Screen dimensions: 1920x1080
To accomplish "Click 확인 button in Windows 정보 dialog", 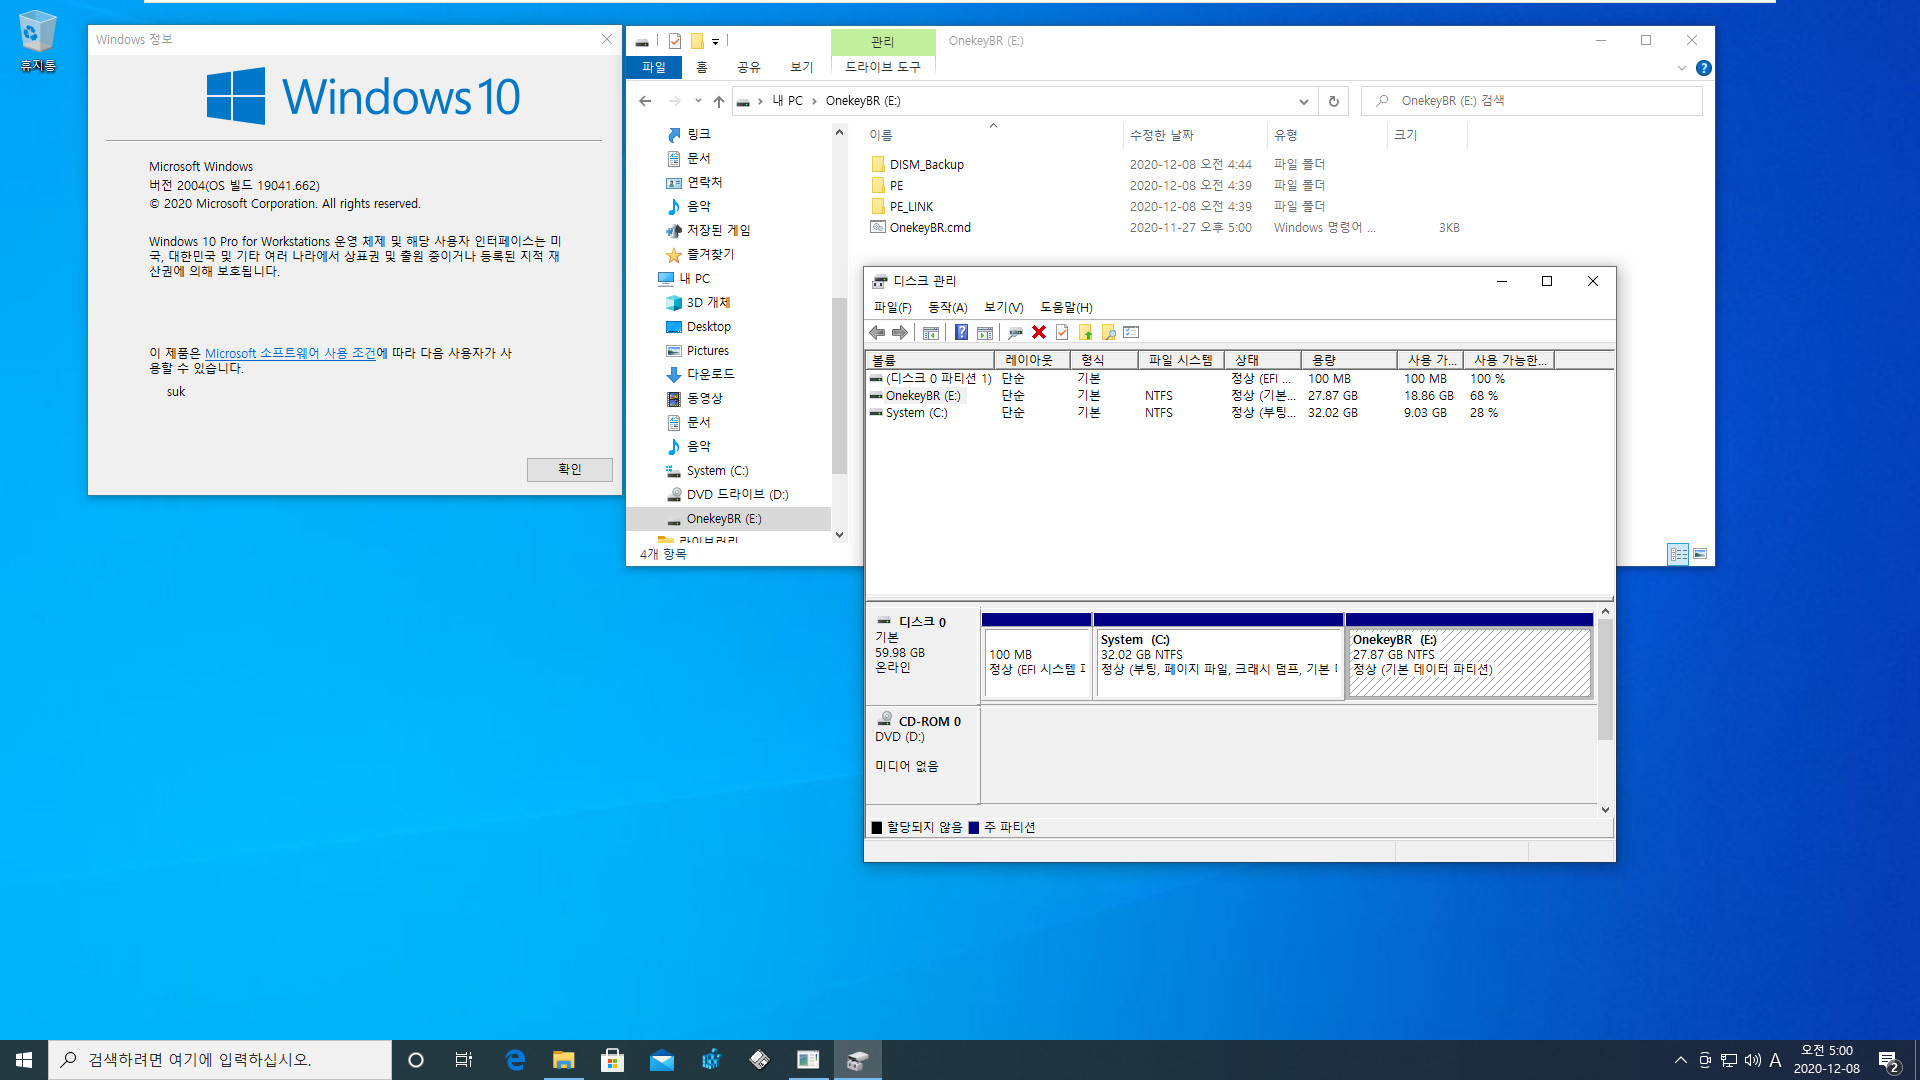I will [x=570, y=469].
